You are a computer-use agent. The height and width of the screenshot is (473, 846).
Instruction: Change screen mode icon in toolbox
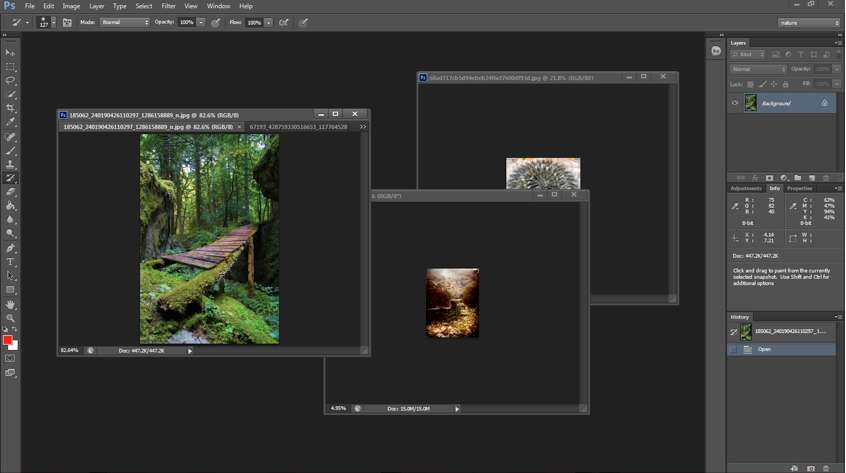pyautogui.click(x=10, y=373)
